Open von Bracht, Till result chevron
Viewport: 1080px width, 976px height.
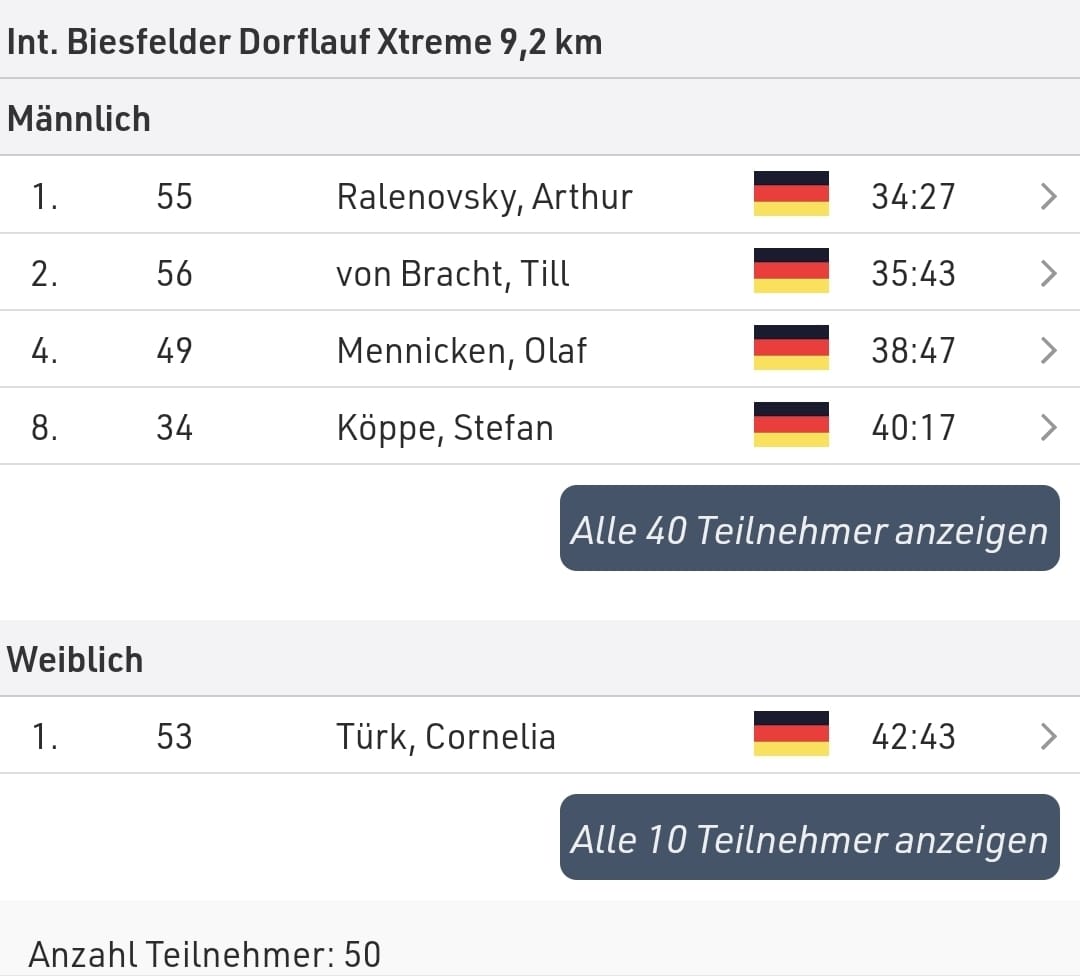click(x=1048, y=273)
